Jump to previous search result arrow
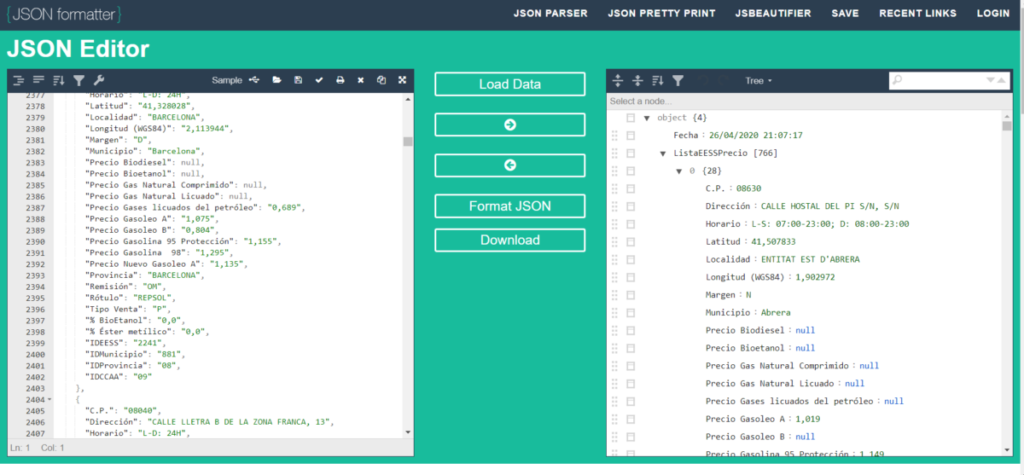Screen dimensions: 1024x475 coord(1000,80)
